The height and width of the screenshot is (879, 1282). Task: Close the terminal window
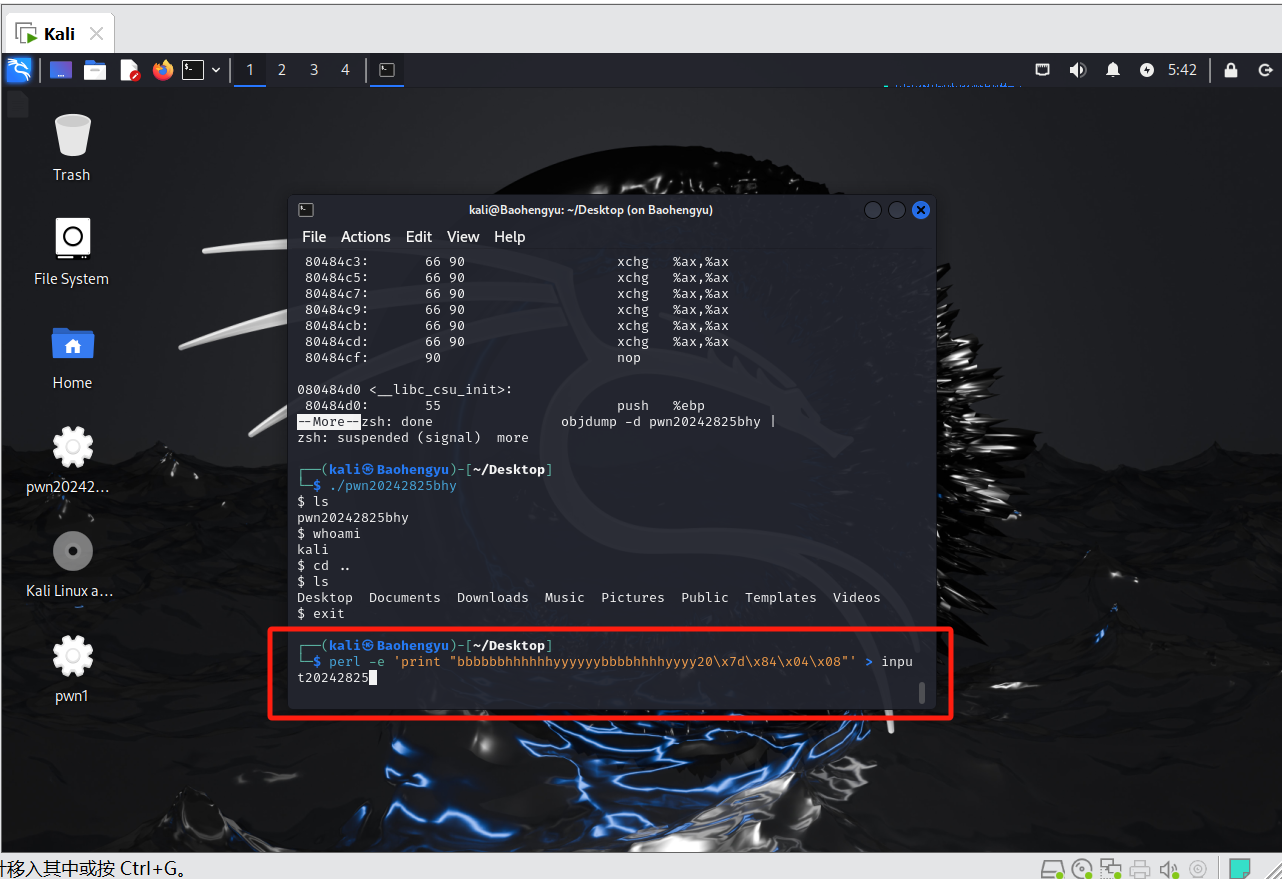click(921, 210)
